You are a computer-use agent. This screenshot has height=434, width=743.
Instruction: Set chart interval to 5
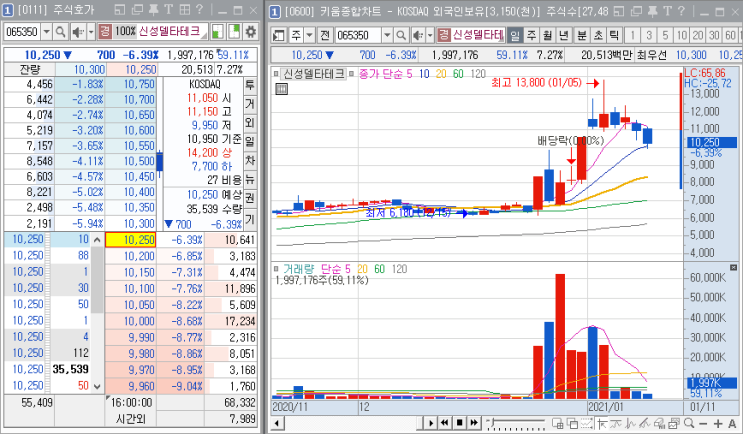pyautogui.click(x=665, y=35)
